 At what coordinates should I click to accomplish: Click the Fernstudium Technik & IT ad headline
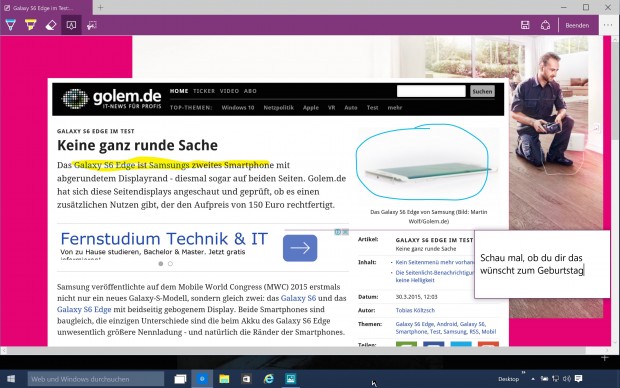pyautogui.click(x=164, y=239)
